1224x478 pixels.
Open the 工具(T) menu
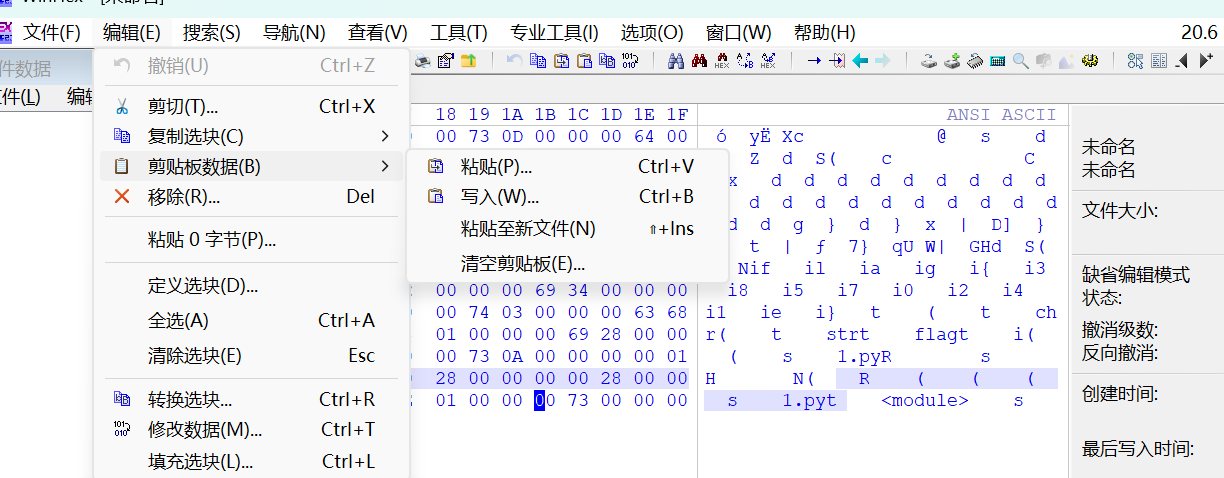pyautogui.click(x=459, y=32)
